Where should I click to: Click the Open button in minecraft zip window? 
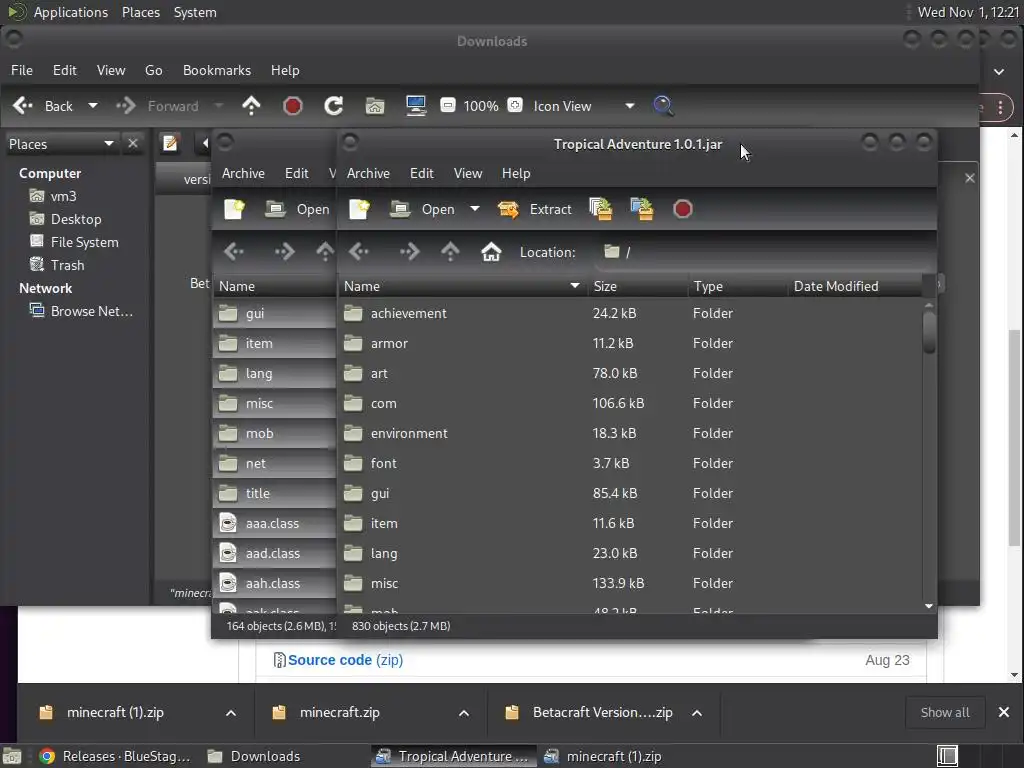pos(298,210)
